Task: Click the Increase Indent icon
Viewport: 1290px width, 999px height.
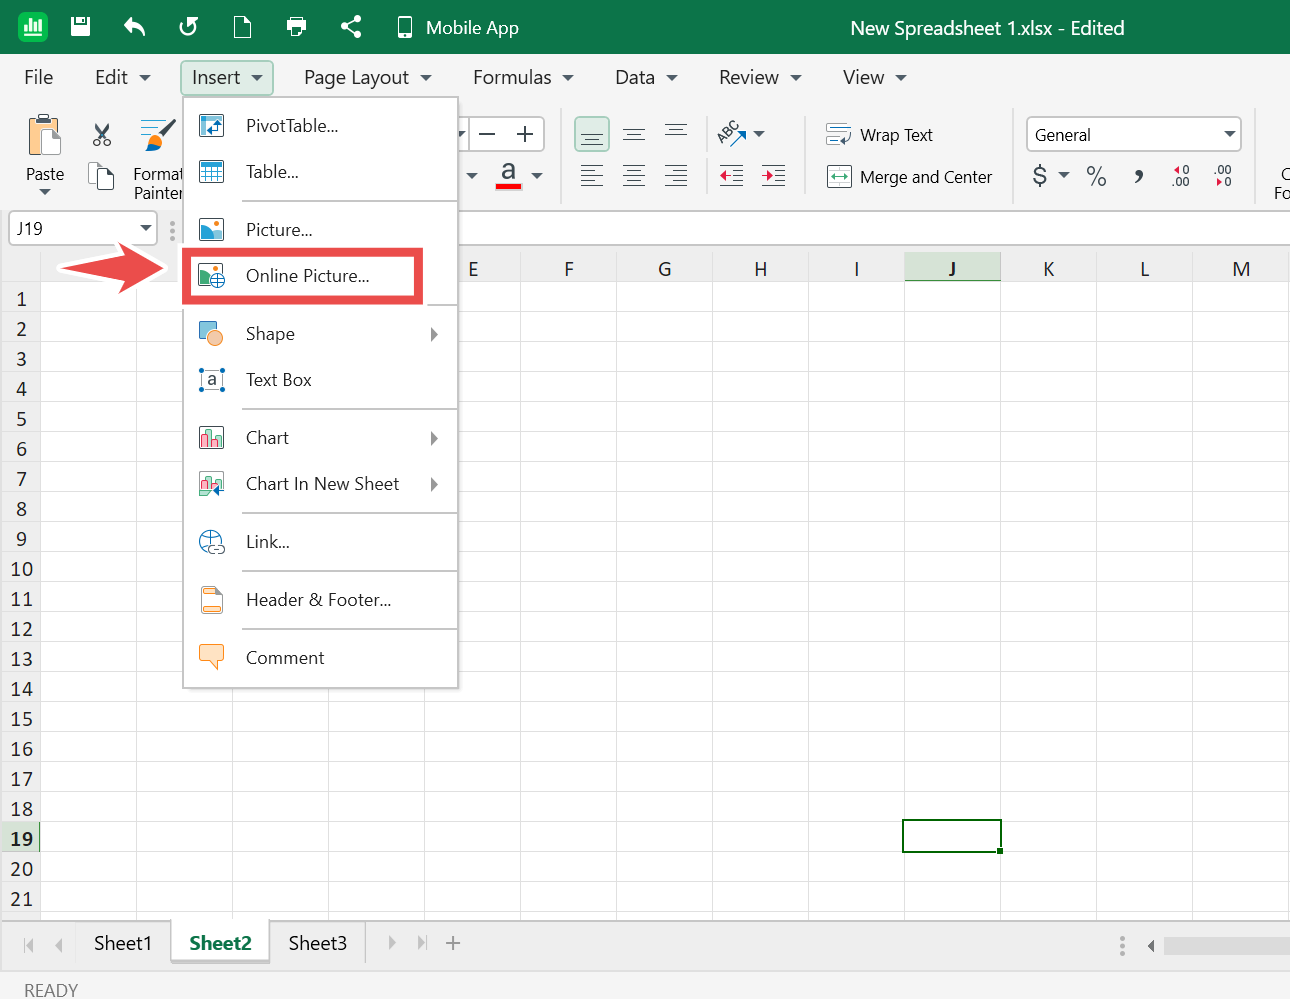Action: (x=773, y=177)
